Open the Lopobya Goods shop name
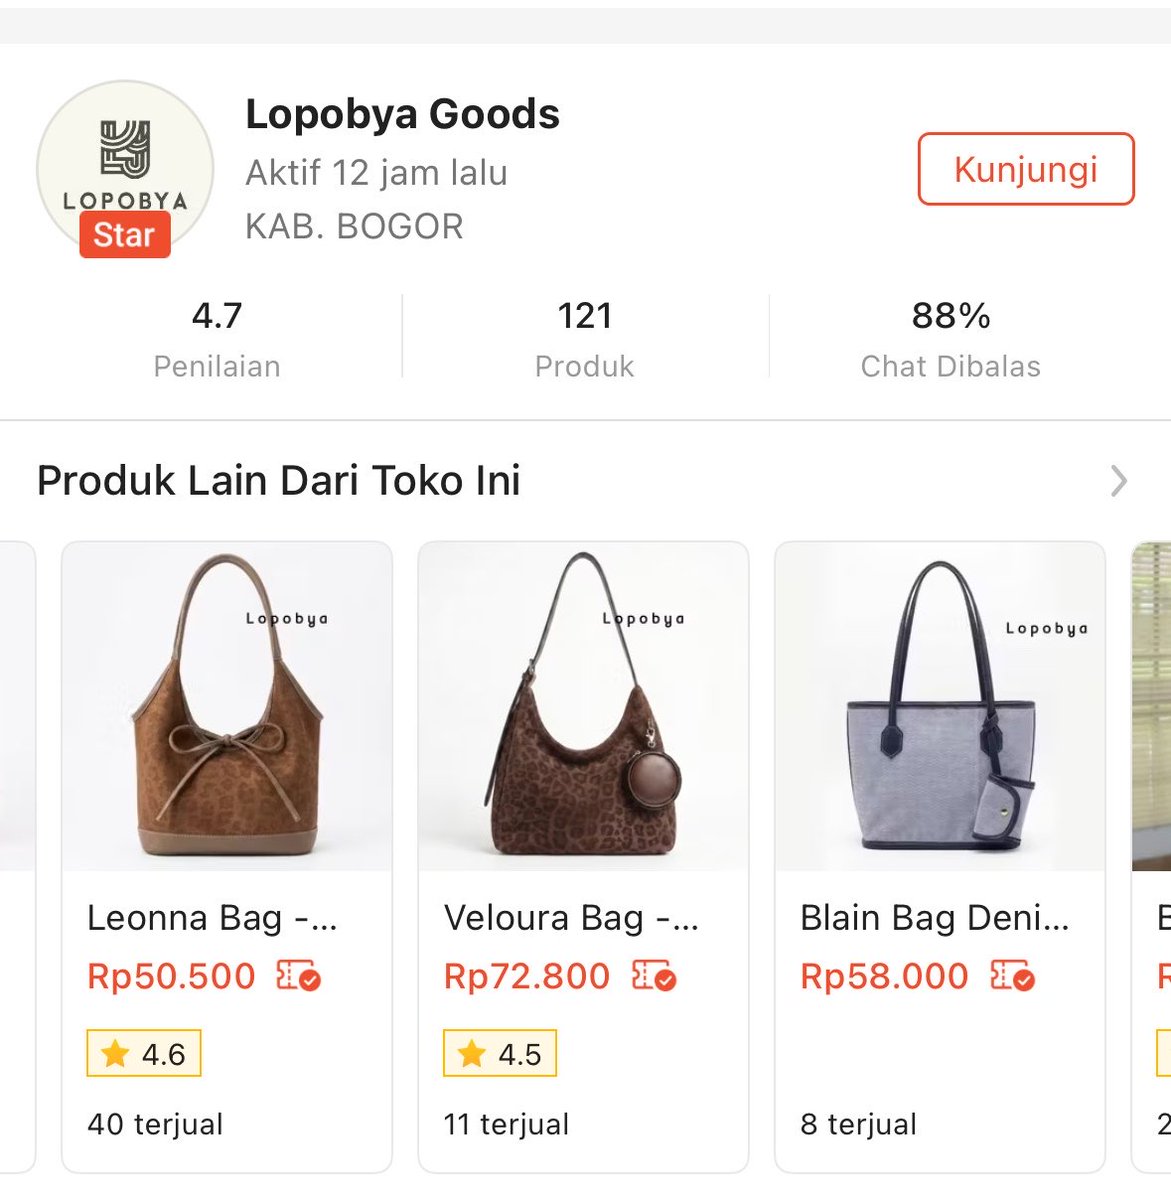Viewport: 1171px width, 1200px height. coord(402,114)
